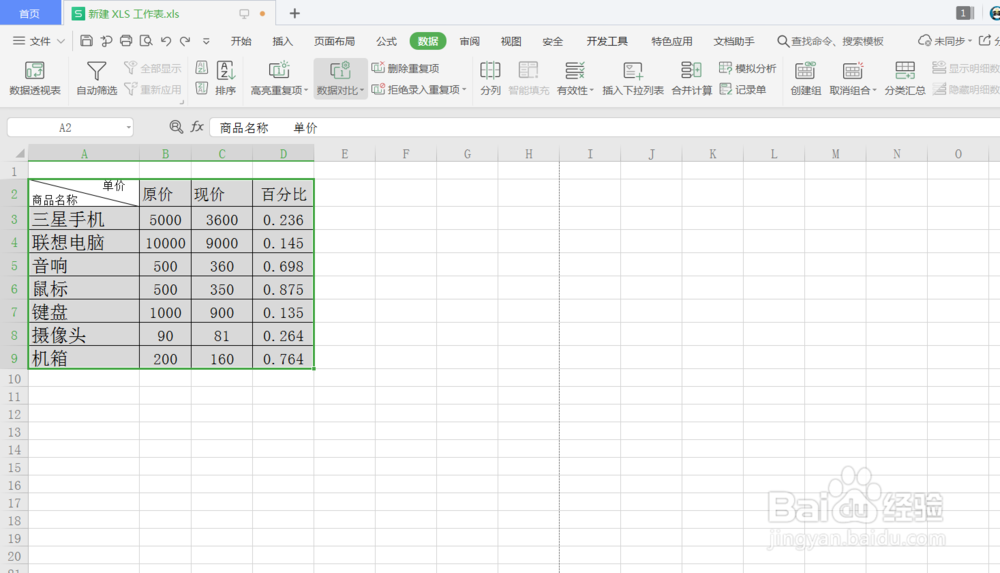Click Subtotal (分类汇总)
This screenshot has height=573, width=1000.
pyautogui.click(x=904, y=78)
